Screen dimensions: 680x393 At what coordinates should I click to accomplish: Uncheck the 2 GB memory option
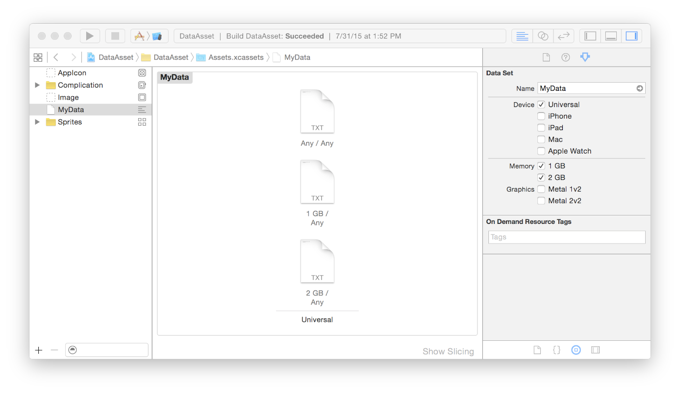click(x=541, y=177)
